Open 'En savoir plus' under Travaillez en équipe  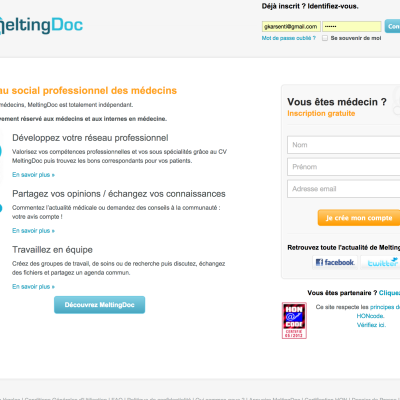click(x=33, y=287)
